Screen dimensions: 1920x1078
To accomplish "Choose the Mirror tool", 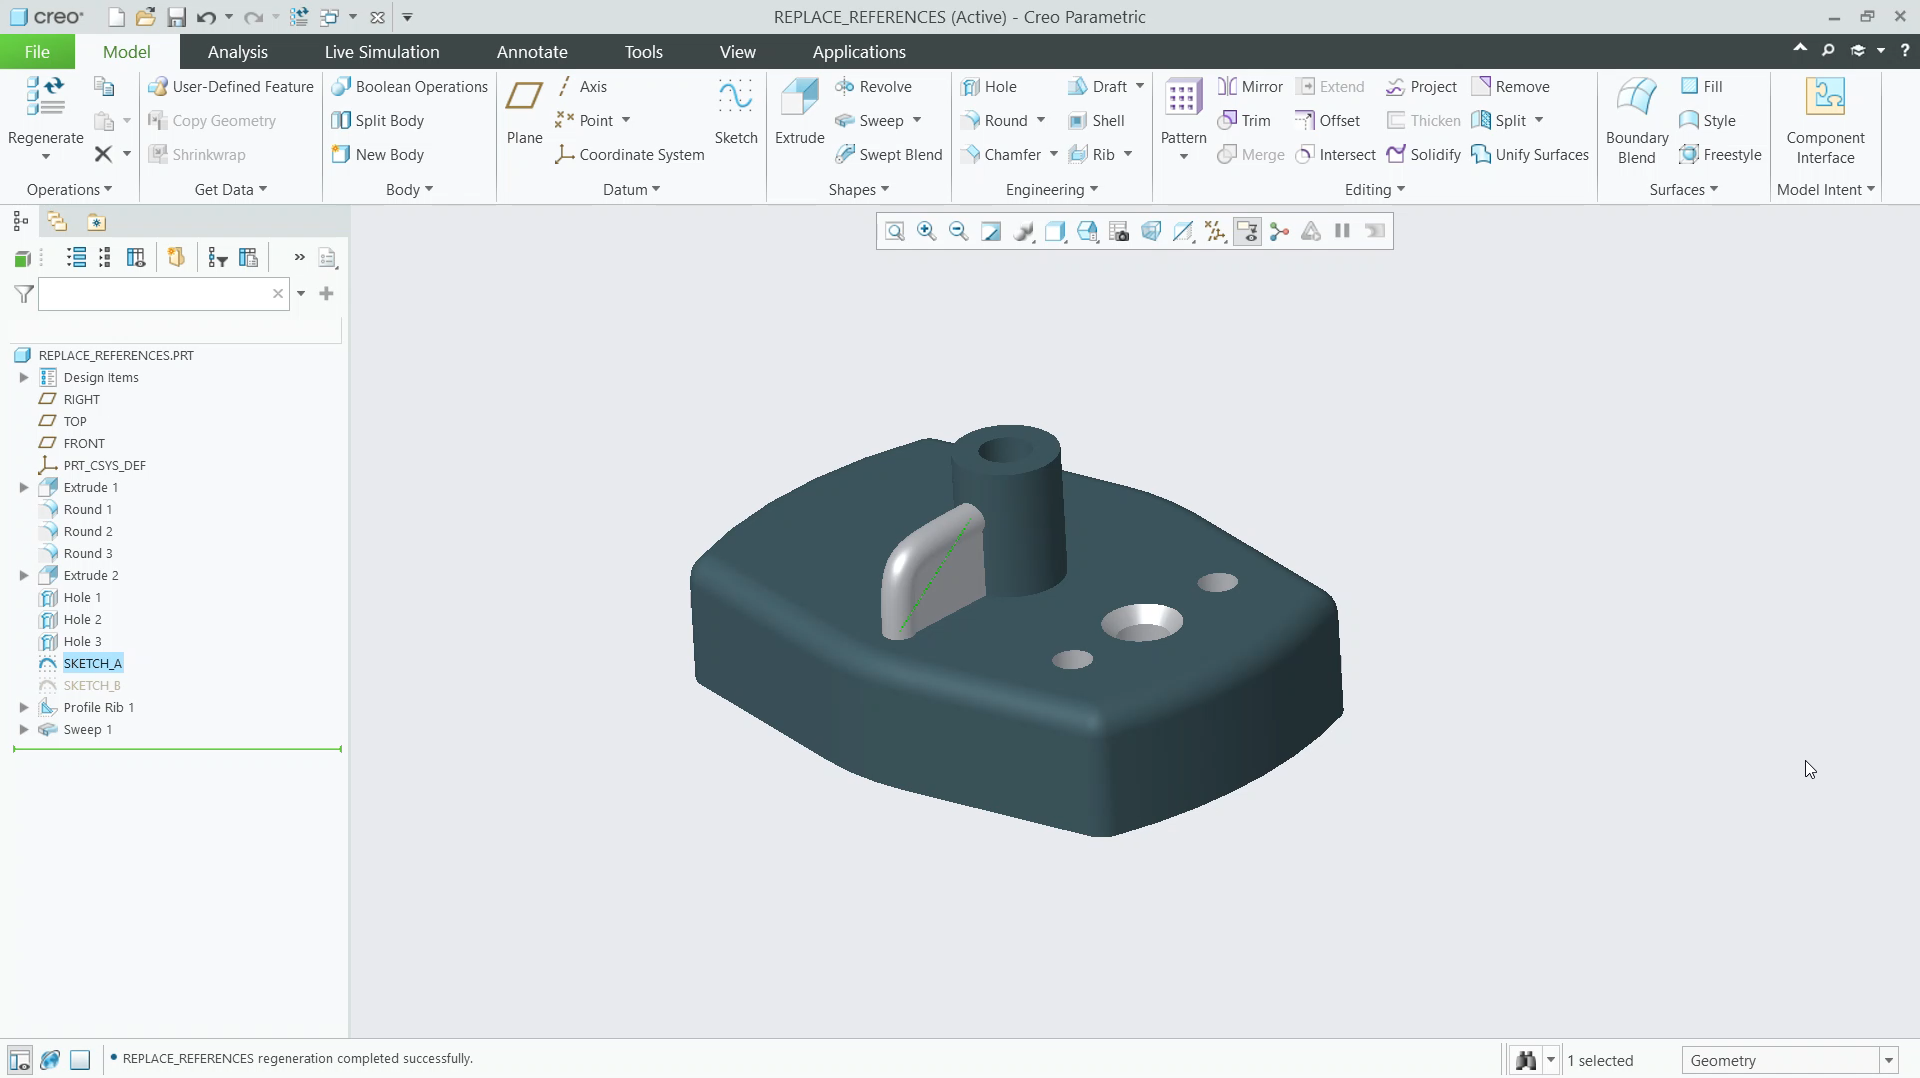I will [x=1250, y=87].
